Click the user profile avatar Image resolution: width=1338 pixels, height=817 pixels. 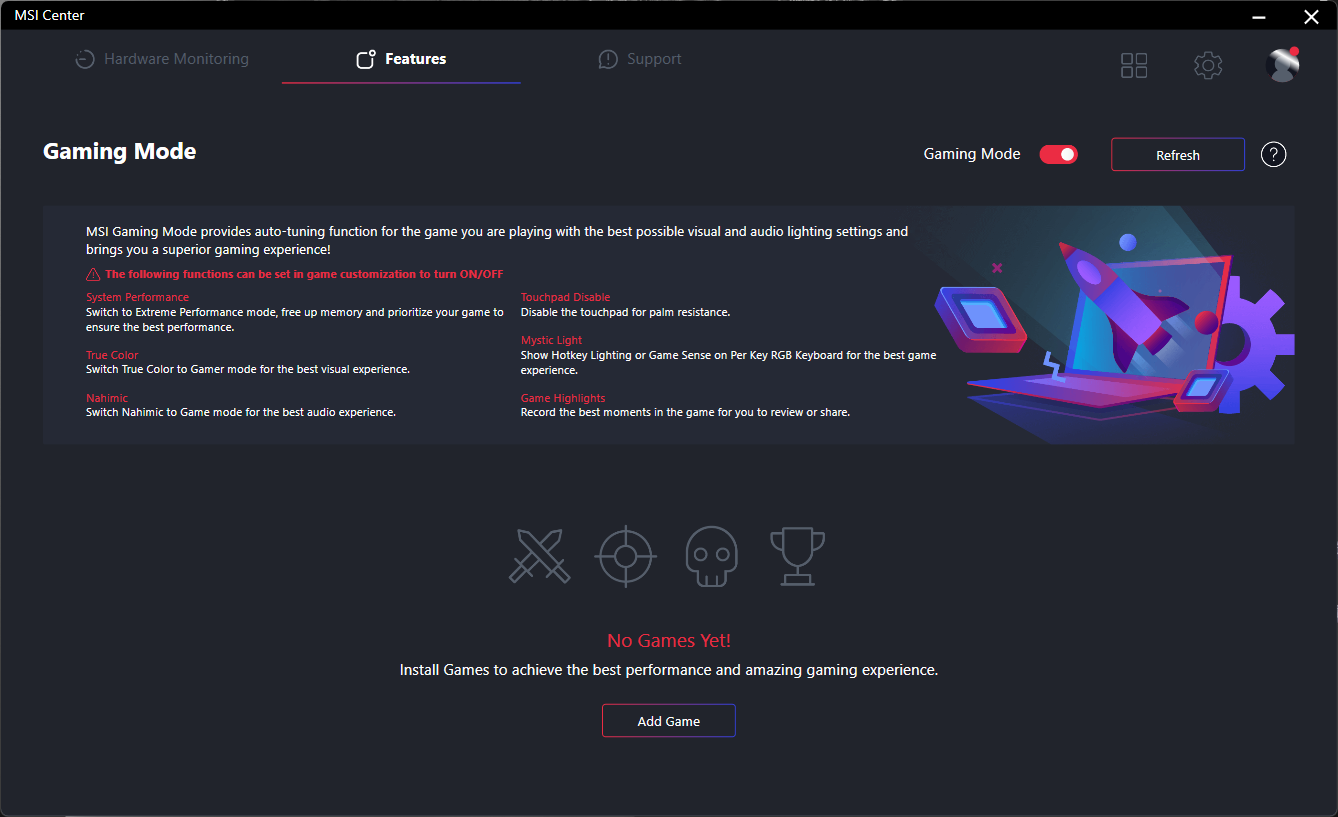click(x=1282, y=65)
